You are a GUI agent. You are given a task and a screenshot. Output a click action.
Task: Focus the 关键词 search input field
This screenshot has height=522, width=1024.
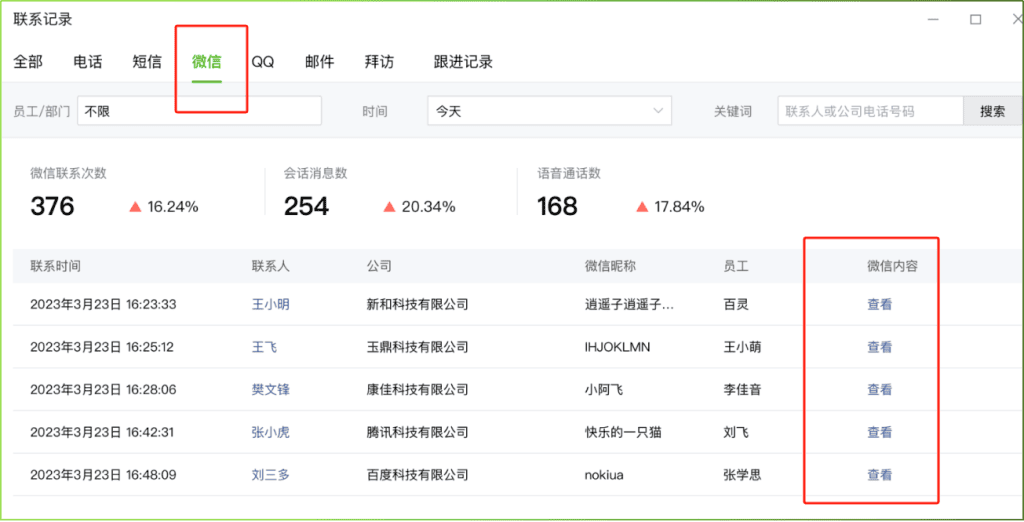click(x=870, y=111)
